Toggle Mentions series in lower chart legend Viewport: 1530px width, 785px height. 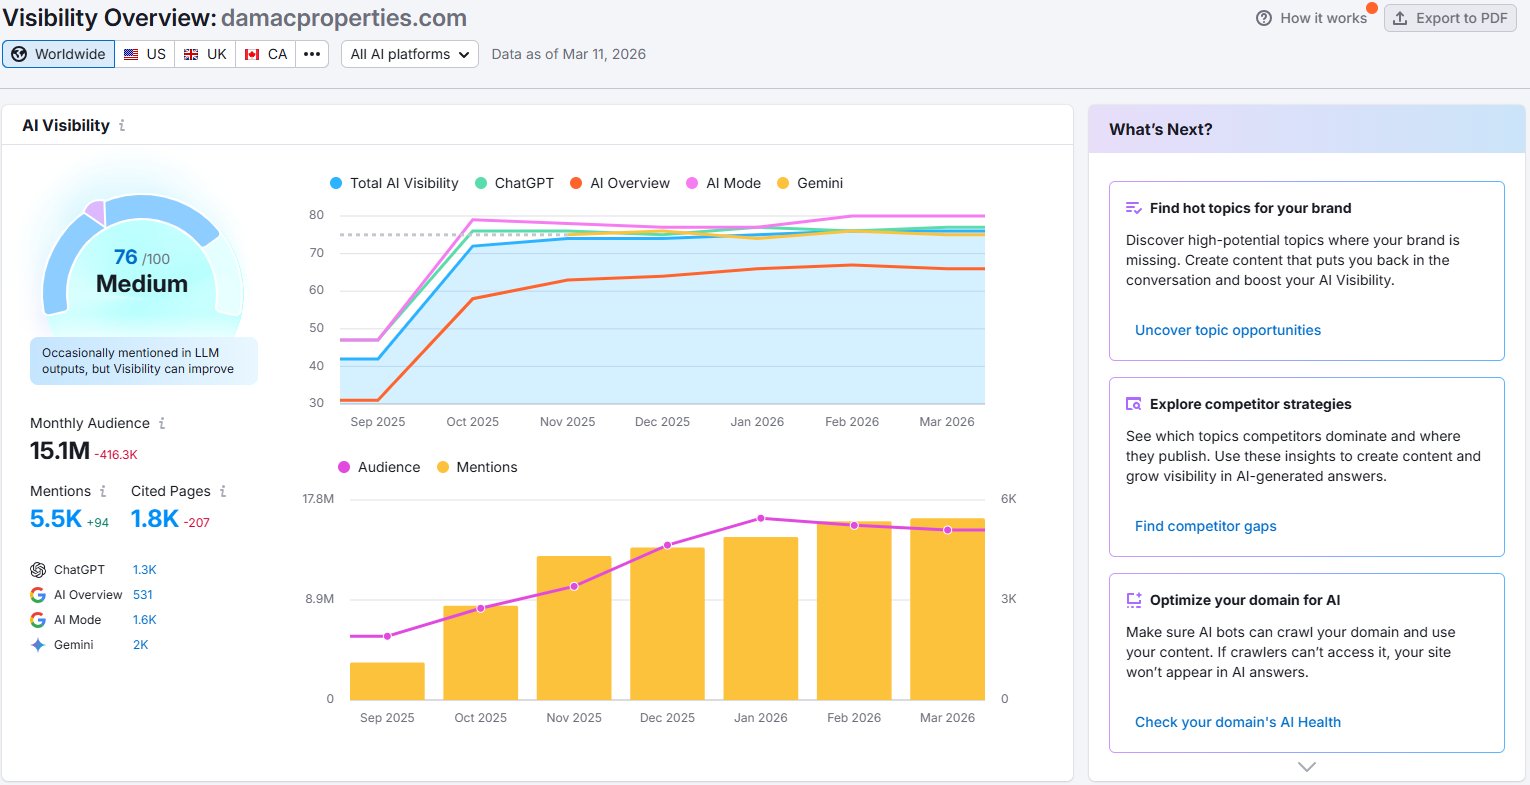pos(477,467)
